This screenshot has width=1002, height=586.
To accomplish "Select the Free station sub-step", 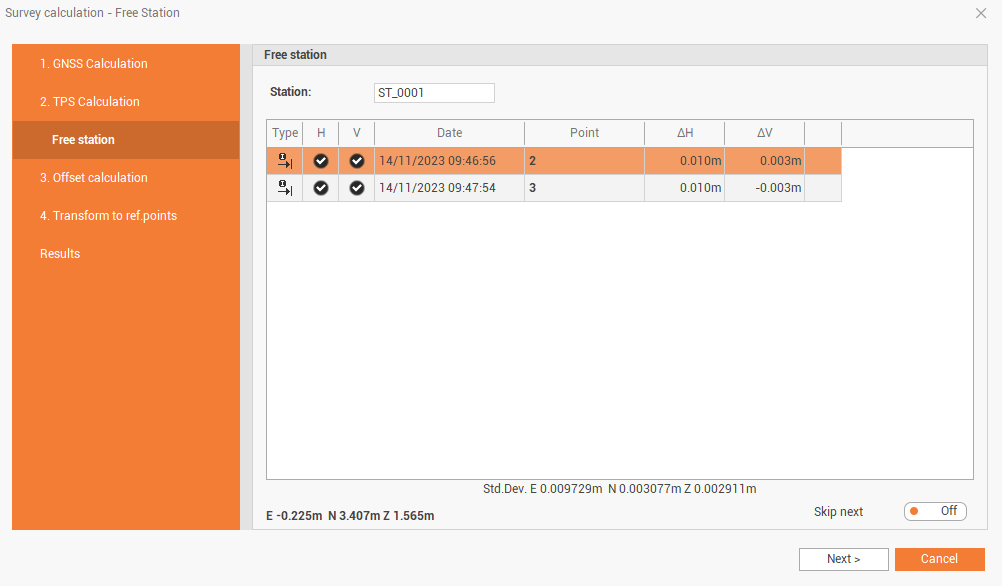I will 83,140.
